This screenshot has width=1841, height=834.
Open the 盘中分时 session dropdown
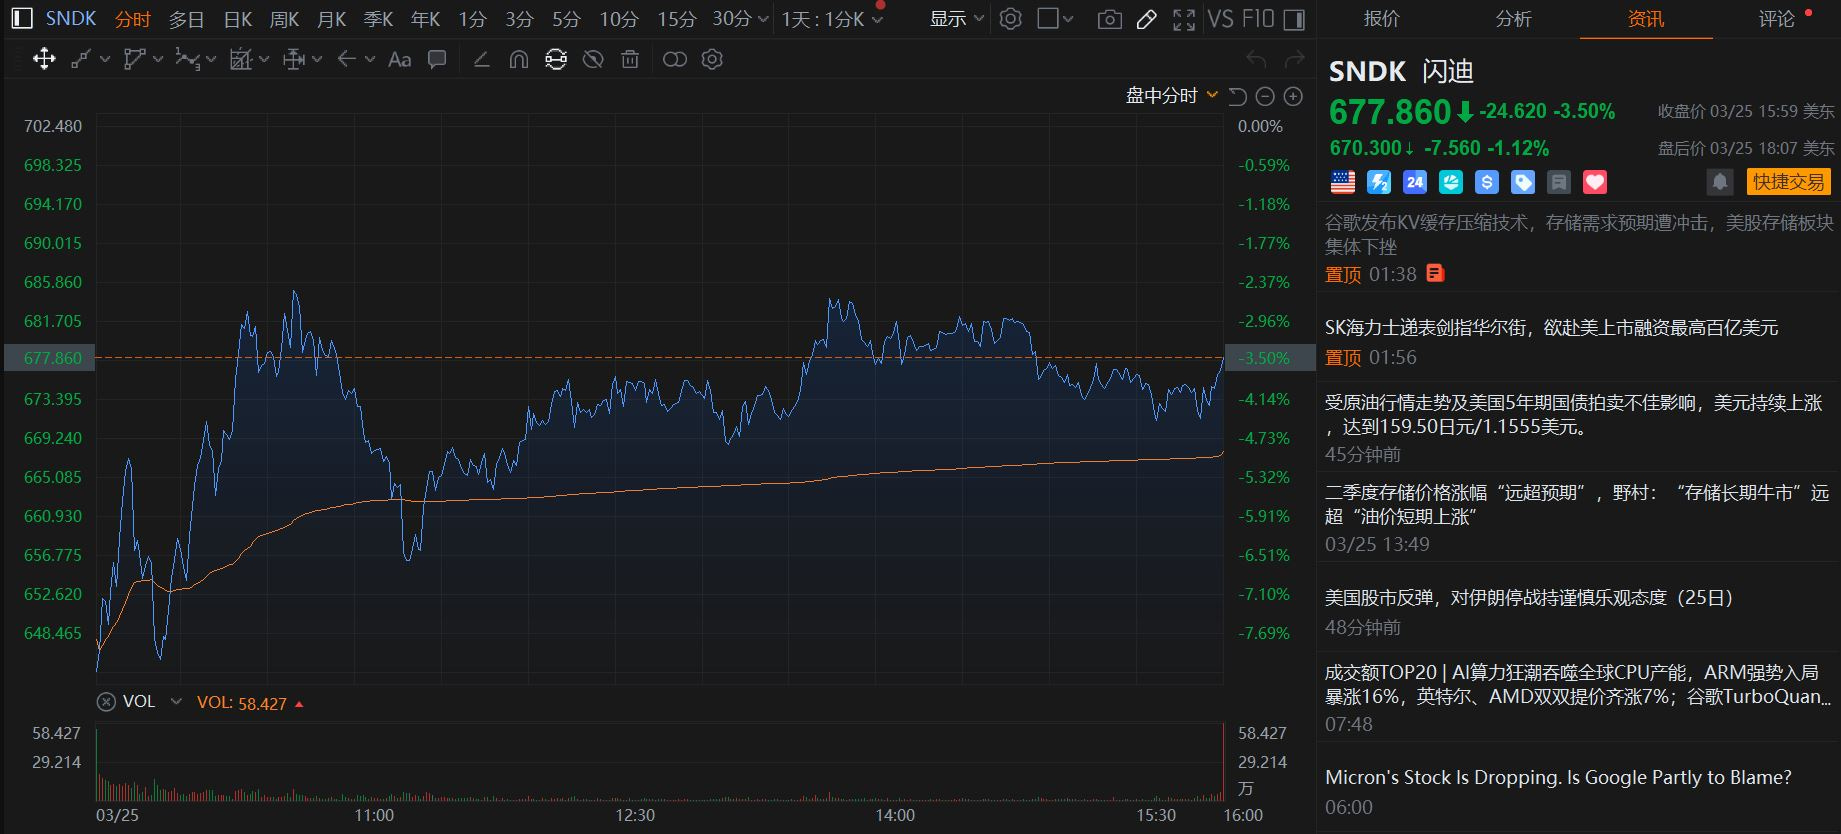(1172, 96)
